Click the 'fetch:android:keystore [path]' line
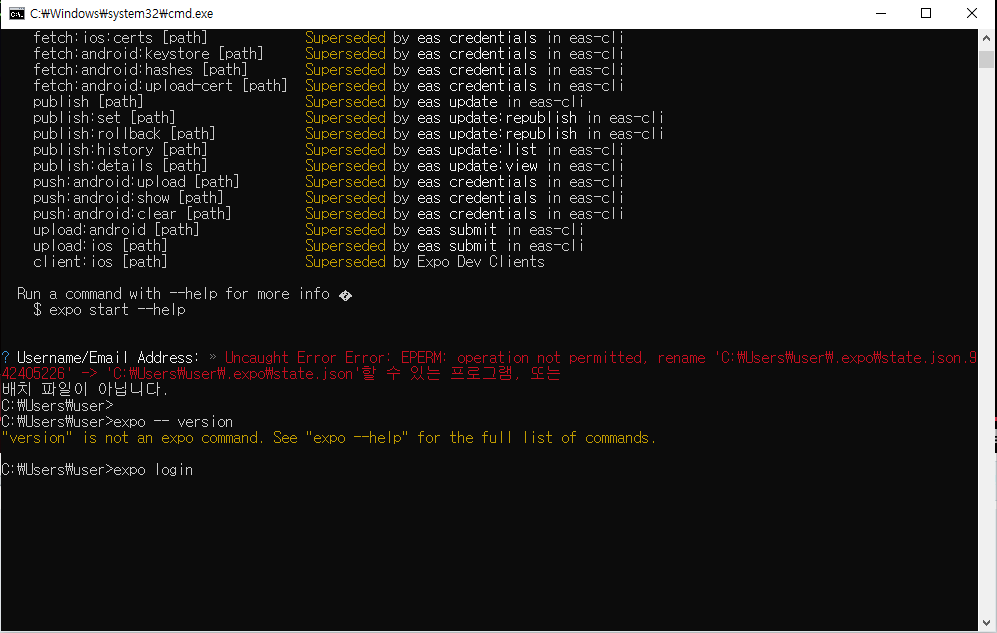This screenshot has height=633, width=997. pyautogui.click(x=148, y=54)
